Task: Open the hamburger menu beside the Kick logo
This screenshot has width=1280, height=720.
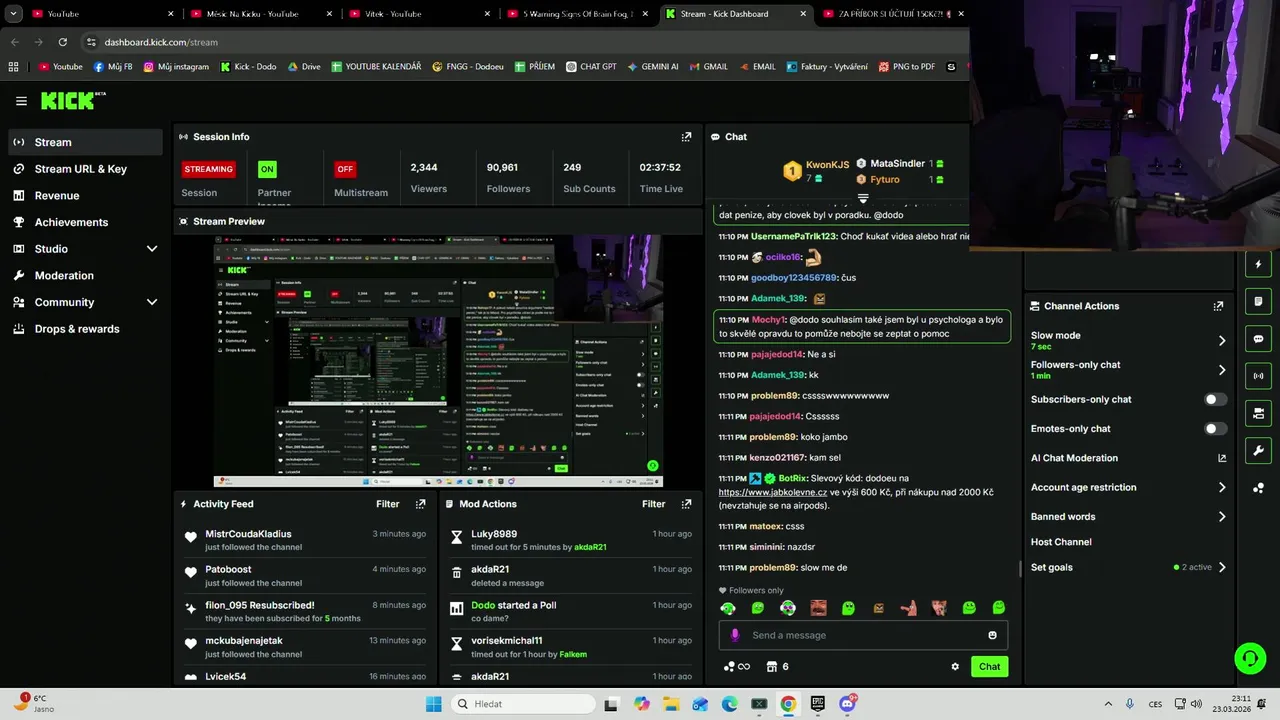Action: click(21, 101)
